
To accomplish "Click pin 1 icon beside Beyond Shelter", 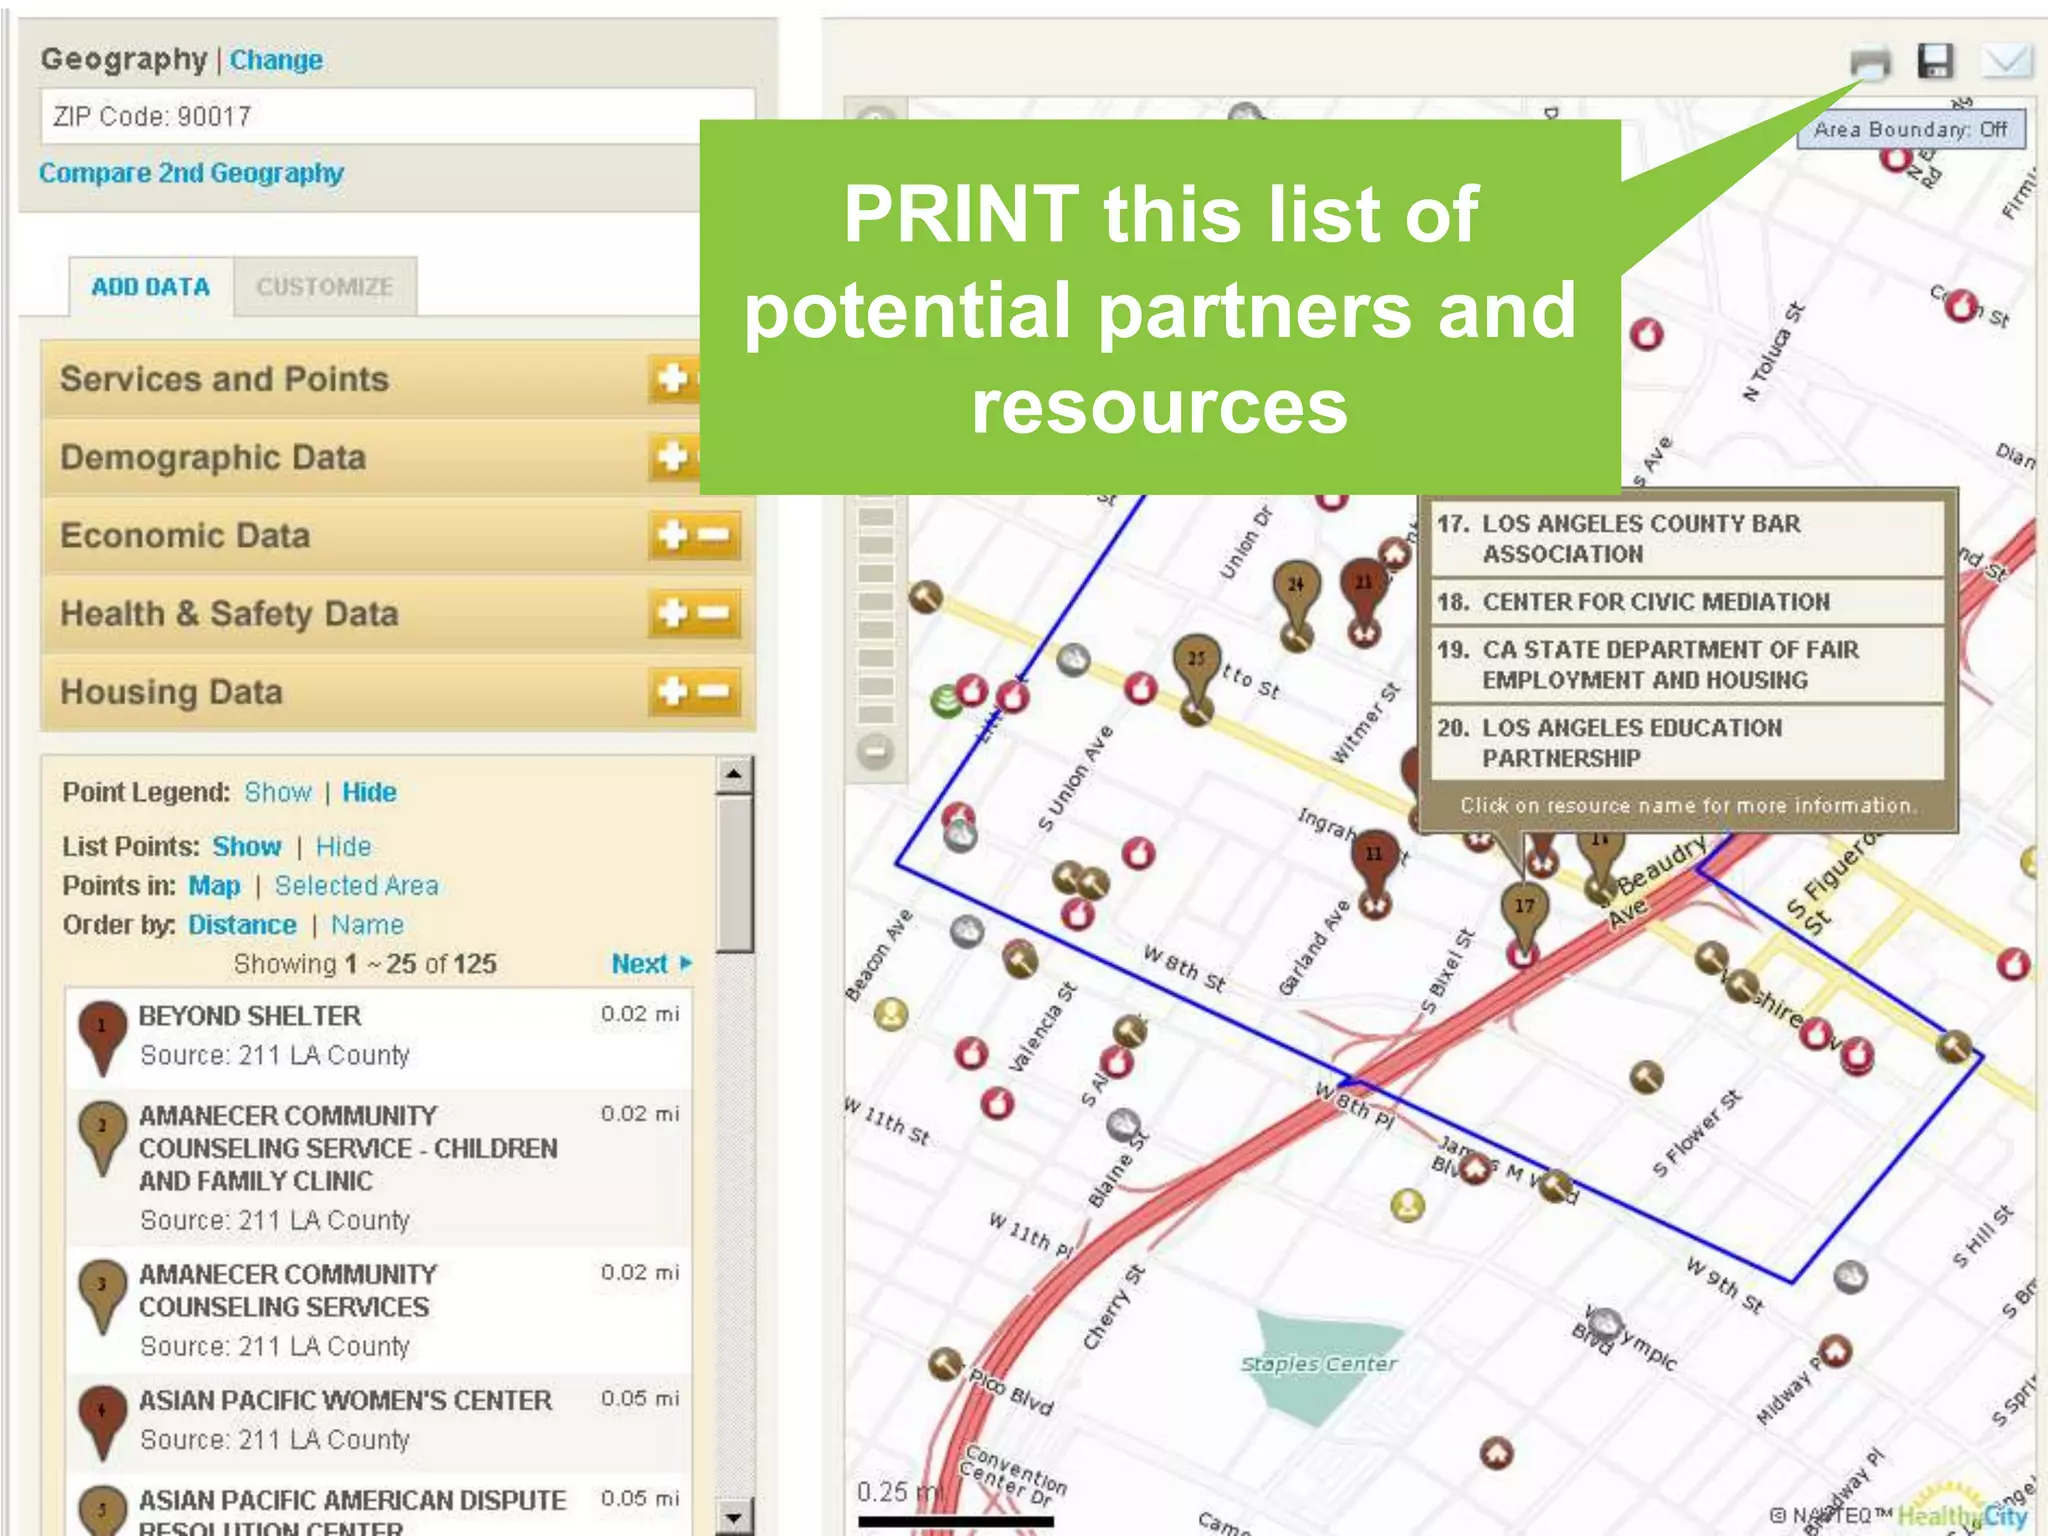I will pyautogui.click(x=102, y=1037).
